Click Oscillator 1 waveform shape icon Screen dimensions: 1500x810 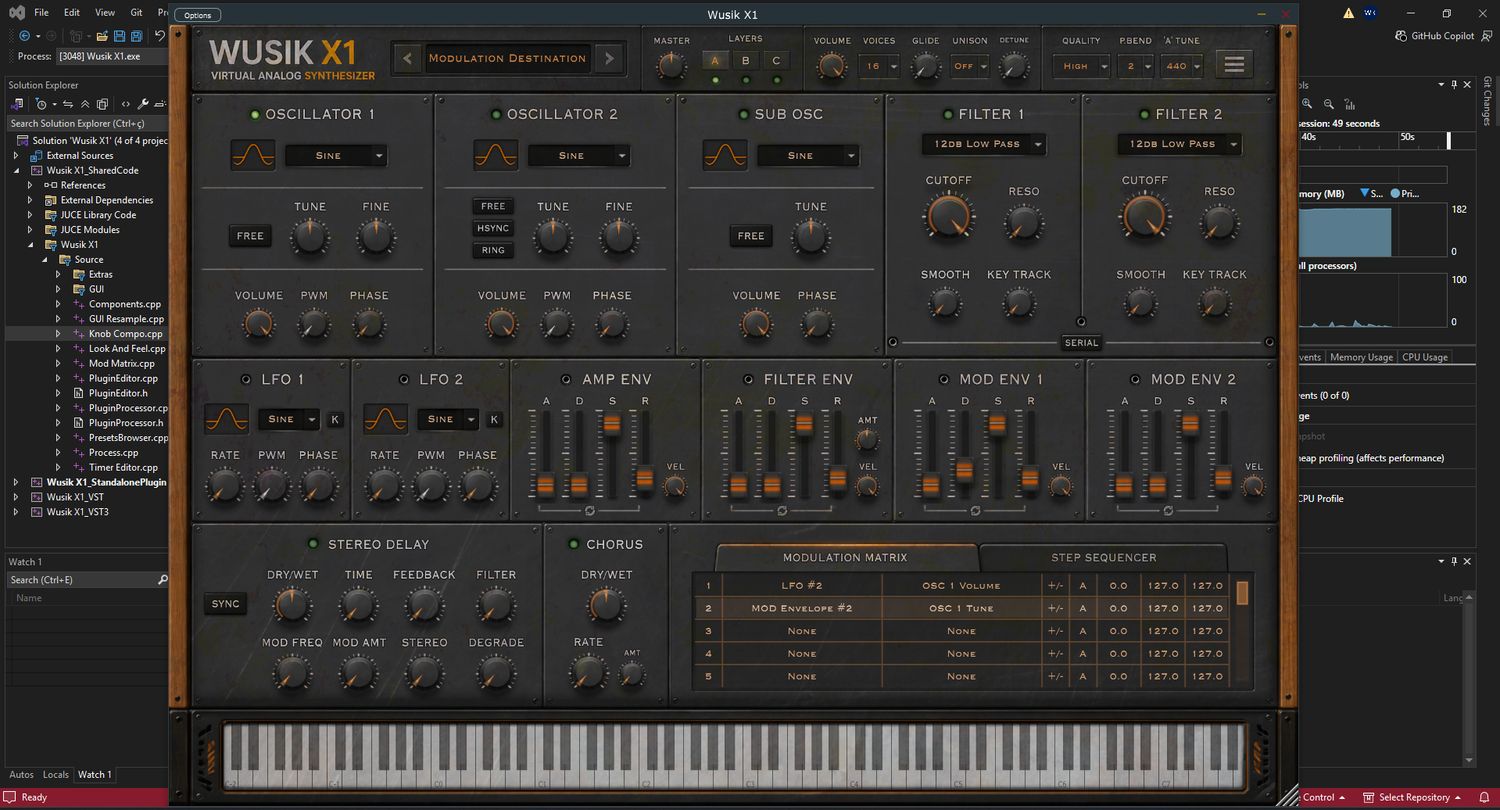pos(253,155)
